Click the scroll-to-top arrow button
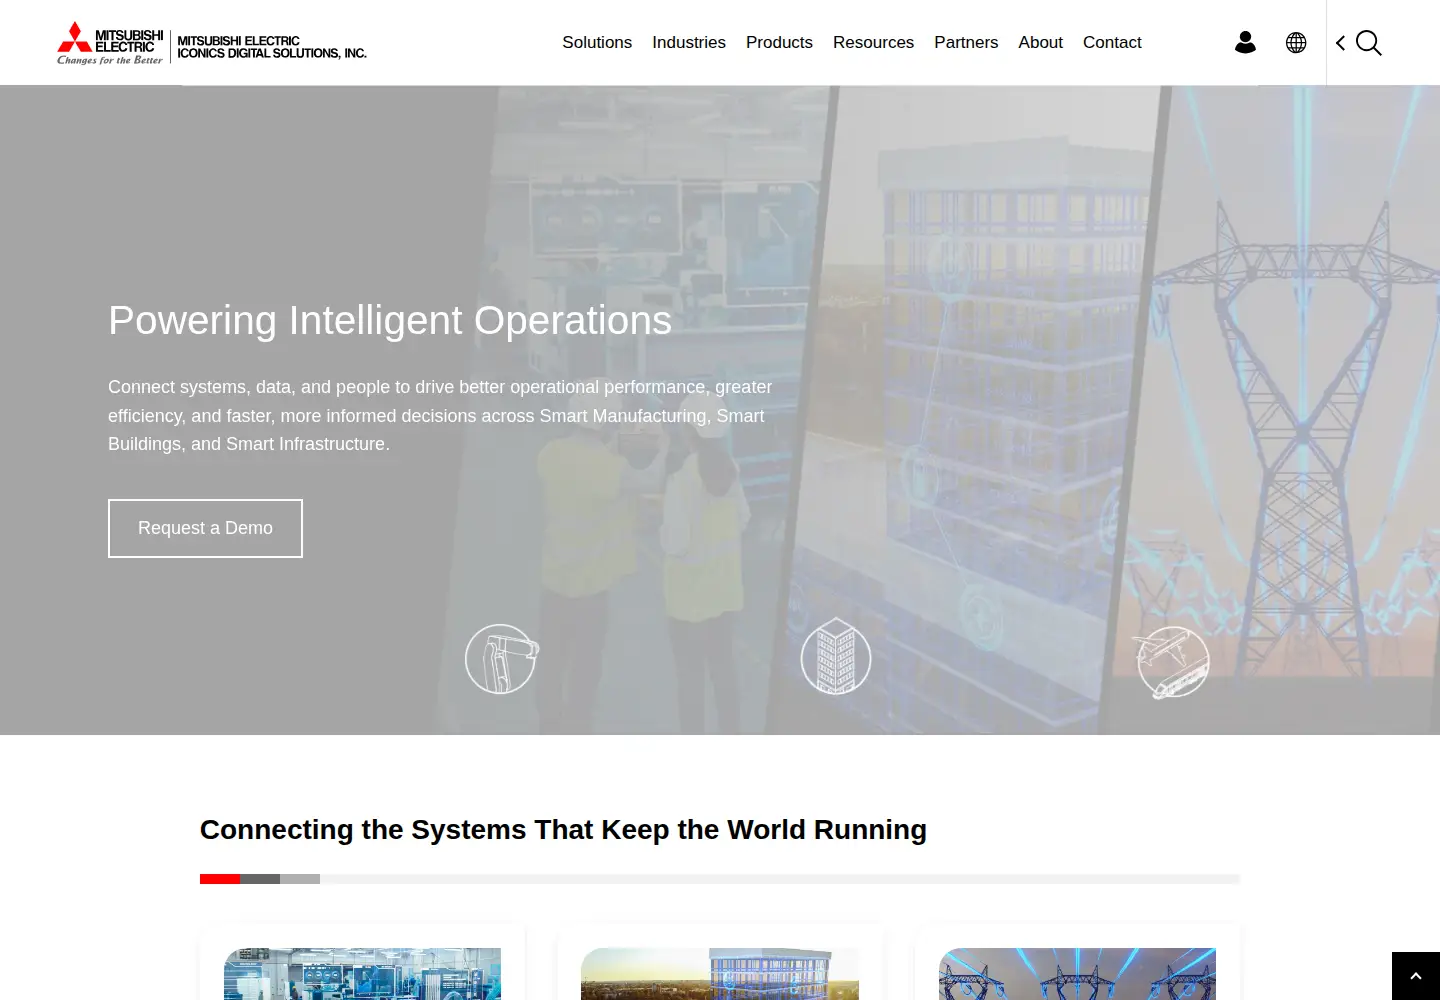 coord(1416,976)
